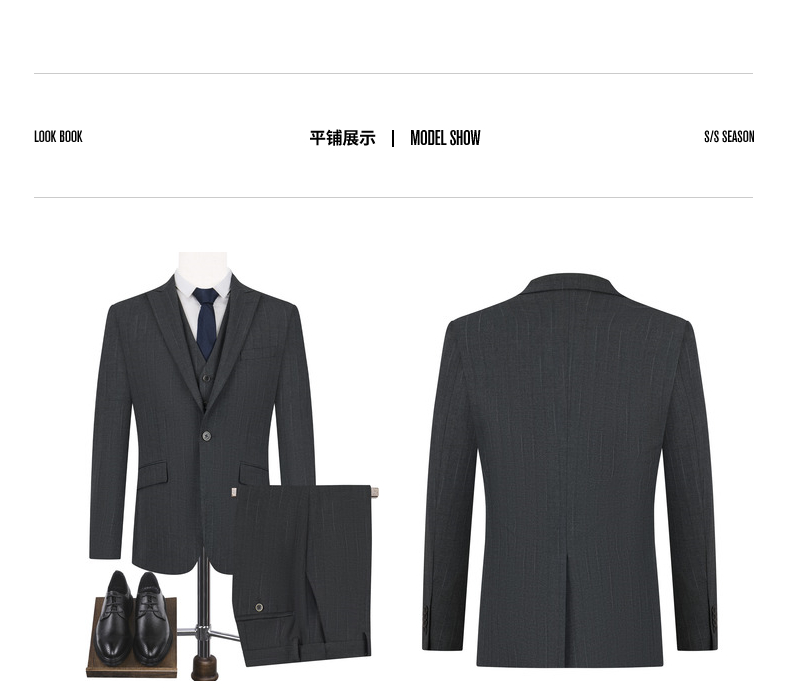Click the folded suit trousers
This screenshot has width=790, height=690.
[x=302, y=573]
